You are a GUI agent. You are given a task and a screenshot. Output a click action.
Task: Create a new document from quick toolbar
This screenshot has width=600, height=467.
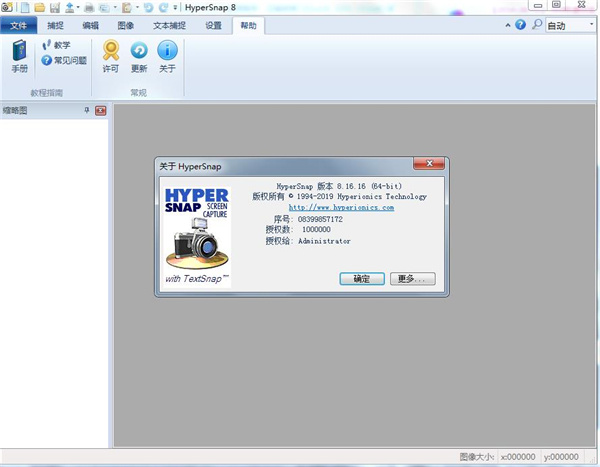point(25,7)
